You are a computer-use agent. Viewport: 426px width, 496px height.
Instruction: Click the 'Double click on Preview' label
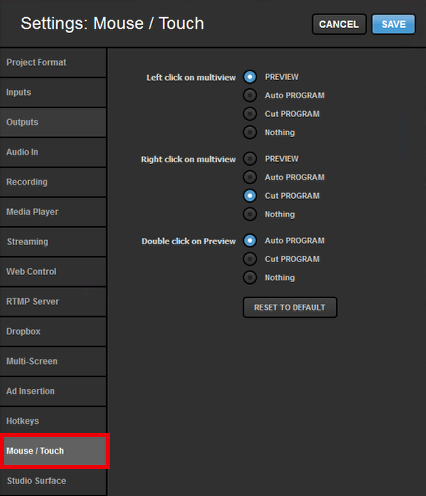[189, 241]
